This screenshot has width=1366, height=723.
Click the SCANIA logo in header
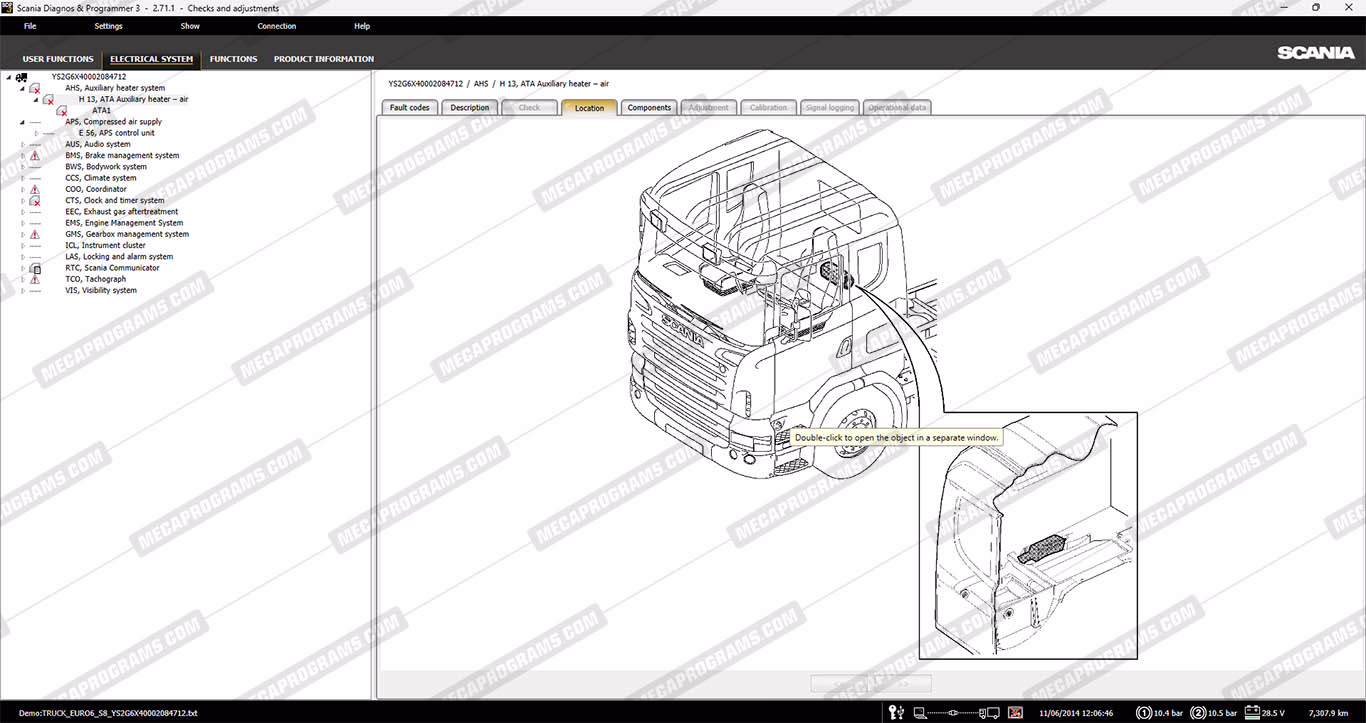point(1315,53)
